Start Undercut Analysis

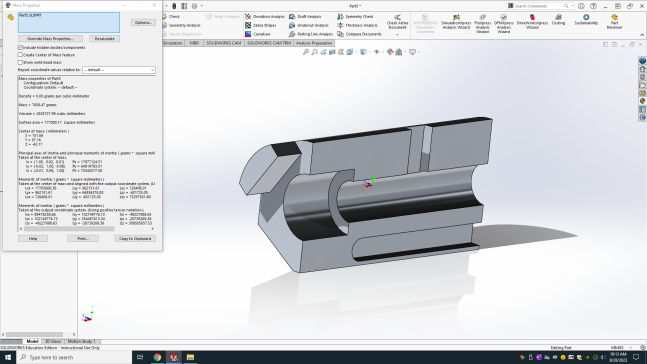tap(309, 25)
